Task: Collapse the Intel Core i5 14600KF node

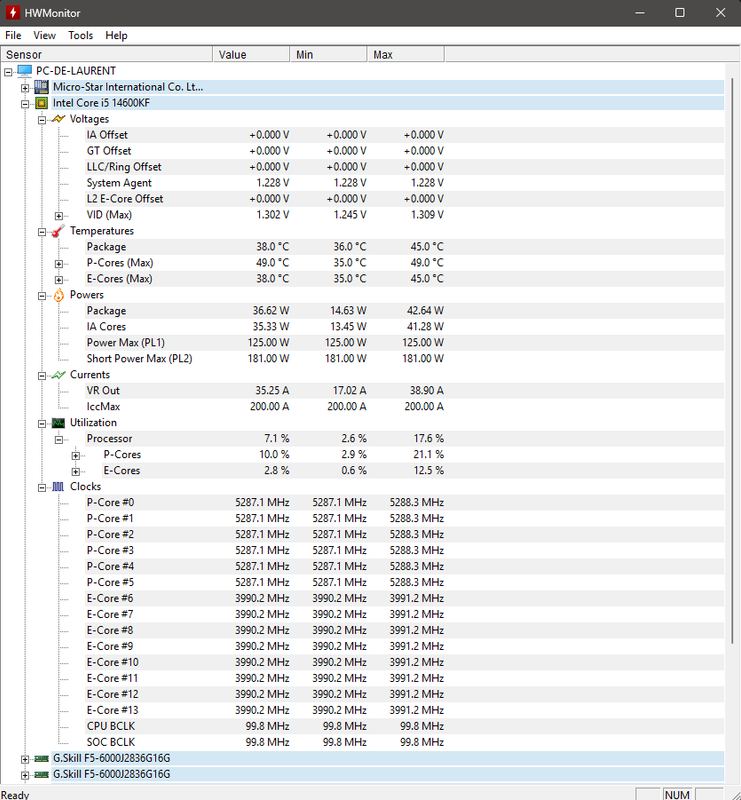Action: coord(25,104)
